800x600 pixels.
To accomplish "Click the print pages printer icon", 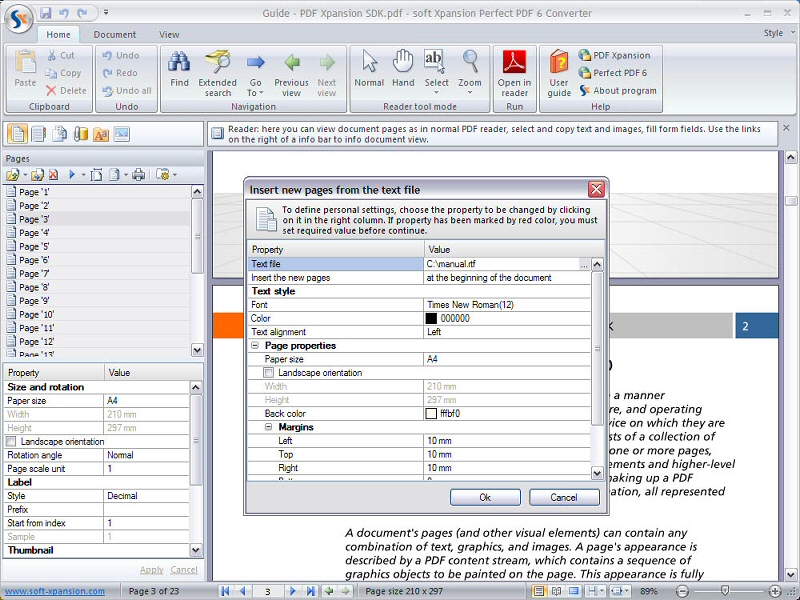I will point(138,175).
